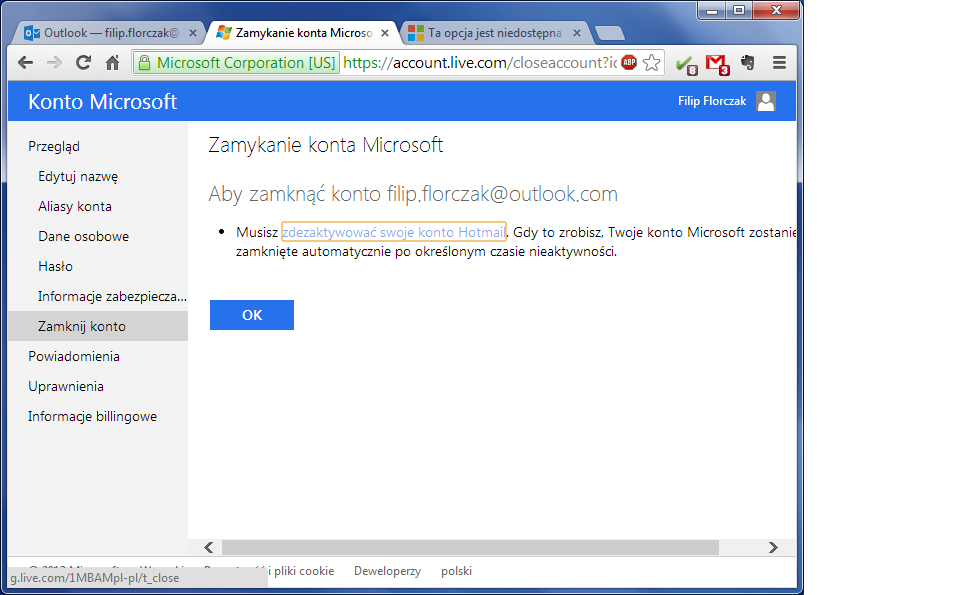Image resolution: width=960 pixels, height=595 pixels.
Task: Close the Outlook tab
Action: 193,33
